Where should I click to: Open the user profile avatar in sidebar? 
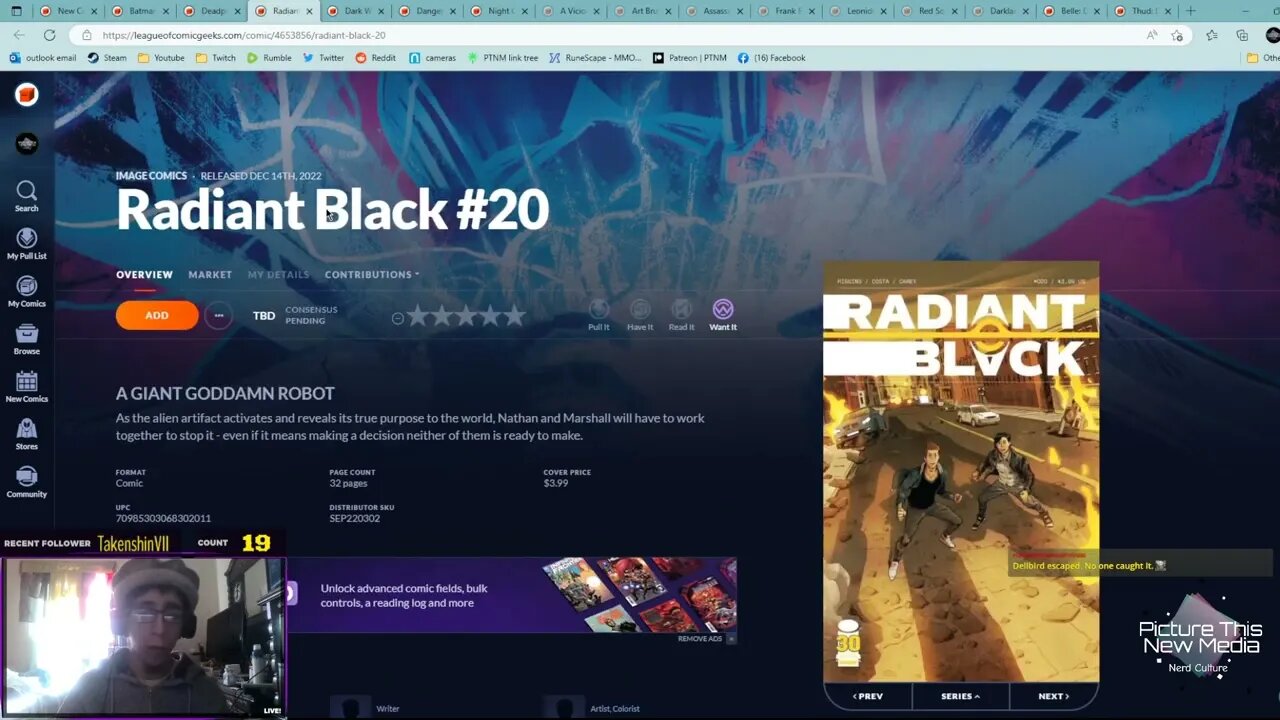click(27, 144)
